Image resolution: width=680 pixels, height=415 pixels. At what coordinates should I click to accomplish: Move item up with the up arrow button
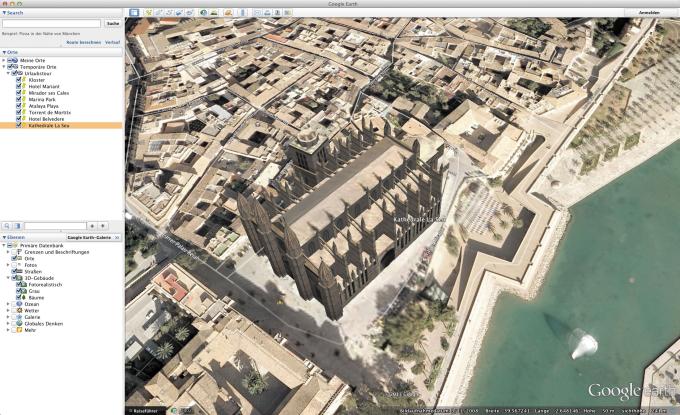click(x=92, y=226)
